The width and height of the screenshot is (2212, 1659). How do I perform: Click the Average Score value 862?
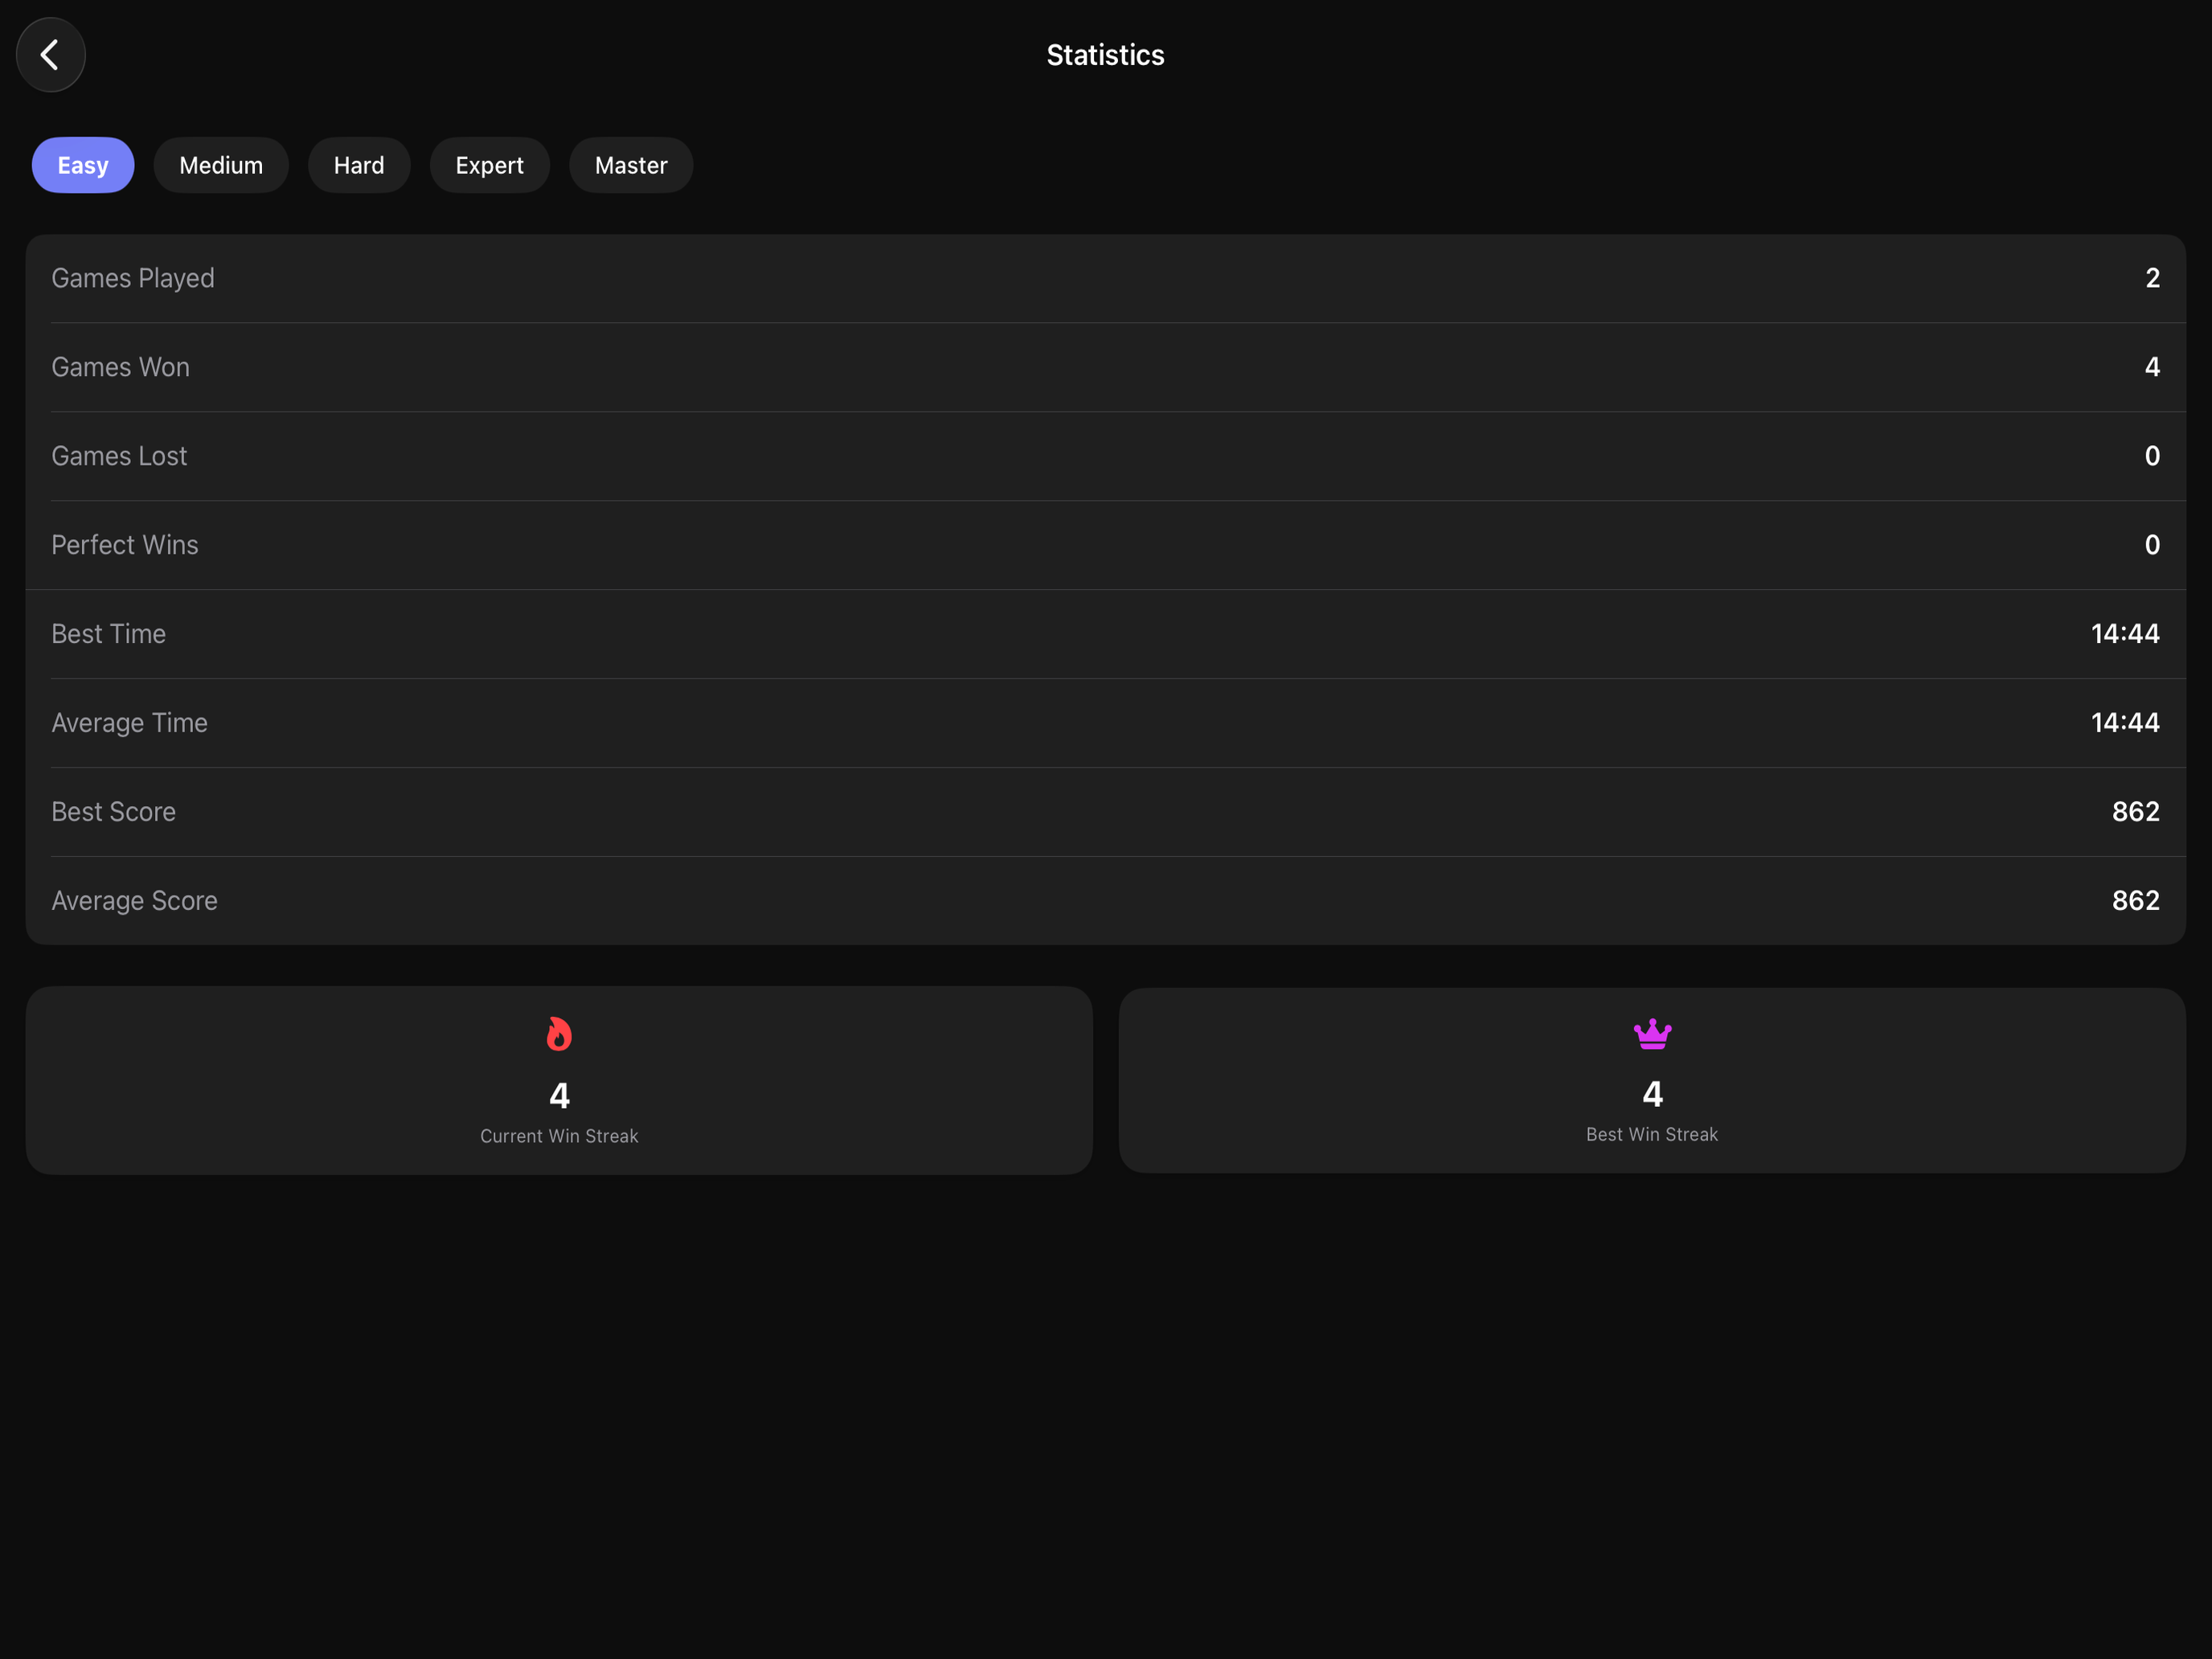pos(2135,901)
